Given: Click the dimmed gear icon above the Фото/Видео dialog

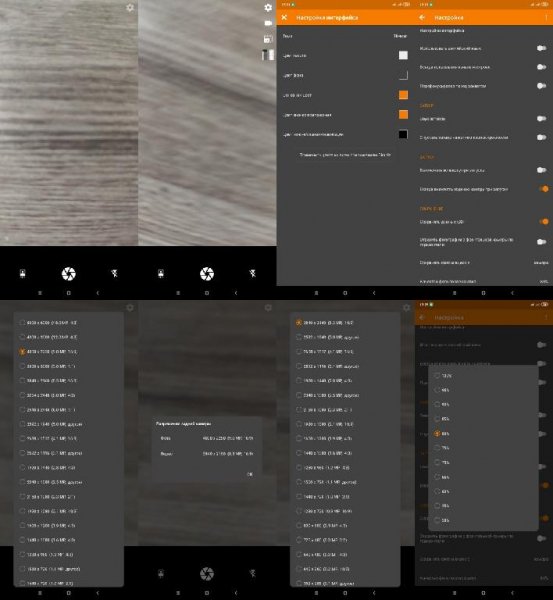Looking at the screenshot, I should [x=268, y=308].
